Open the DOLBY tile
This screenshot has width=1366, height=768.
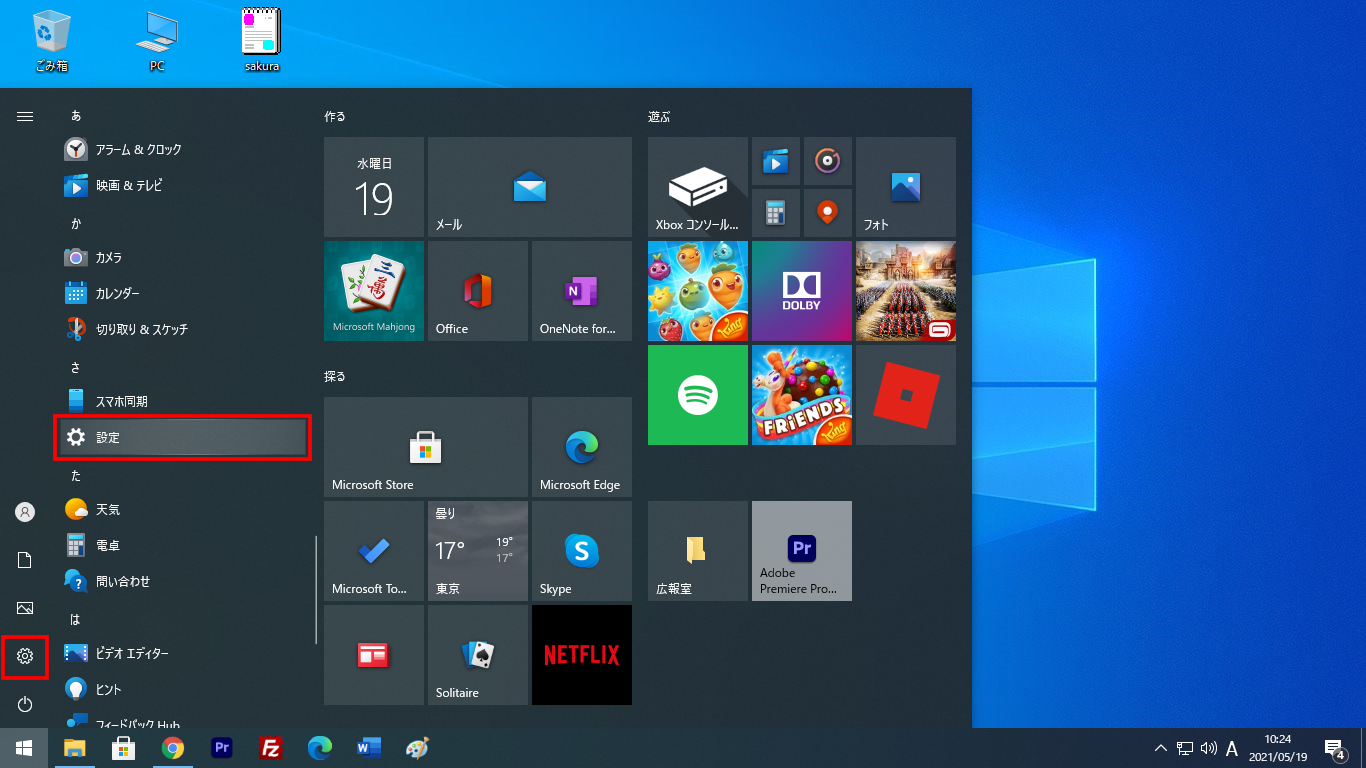802,291
